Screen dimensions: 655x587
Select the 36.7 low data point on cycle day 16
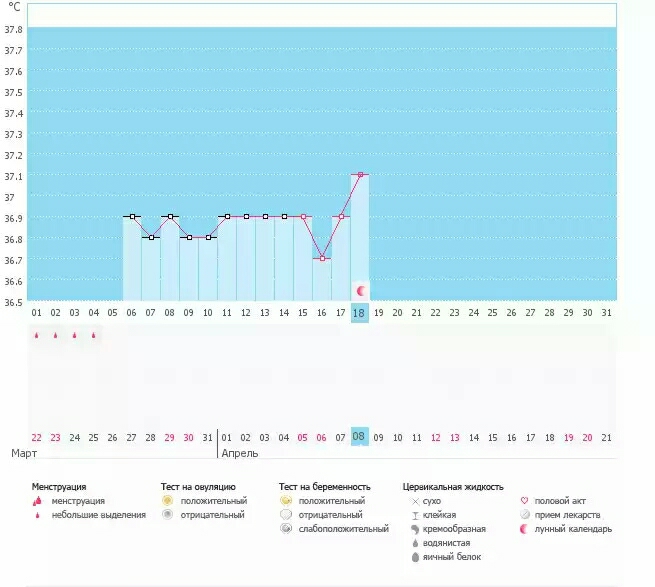[x=322, y=258]
